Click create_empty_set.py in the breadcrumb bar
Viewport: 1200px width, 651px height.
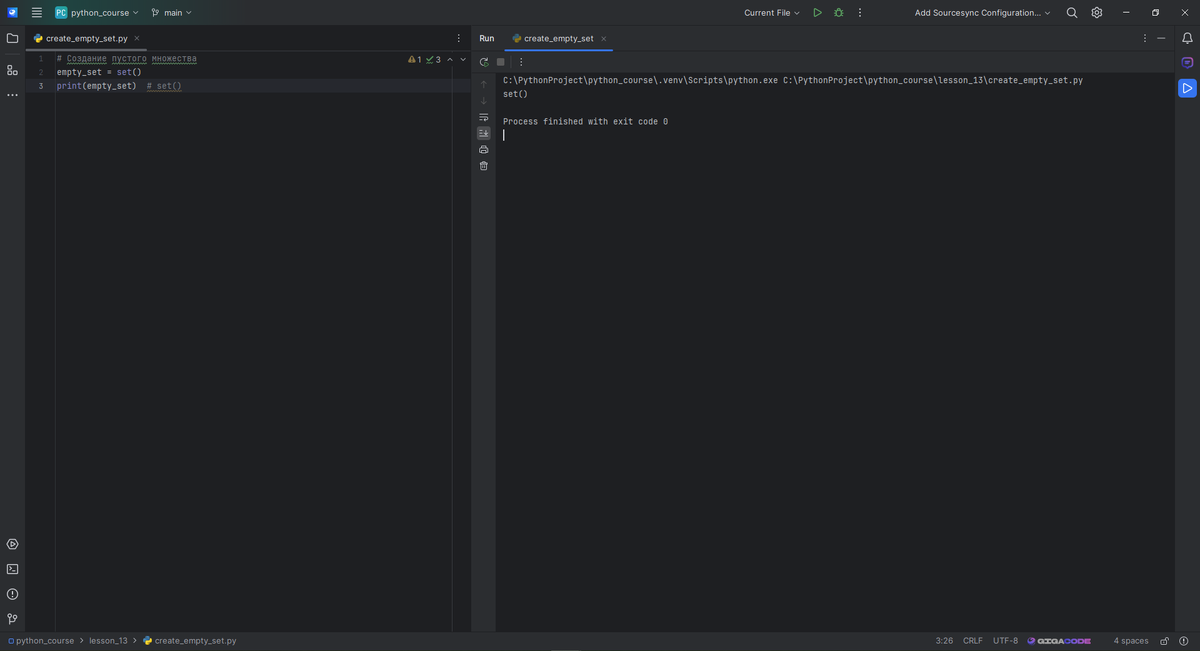(190, 641)
